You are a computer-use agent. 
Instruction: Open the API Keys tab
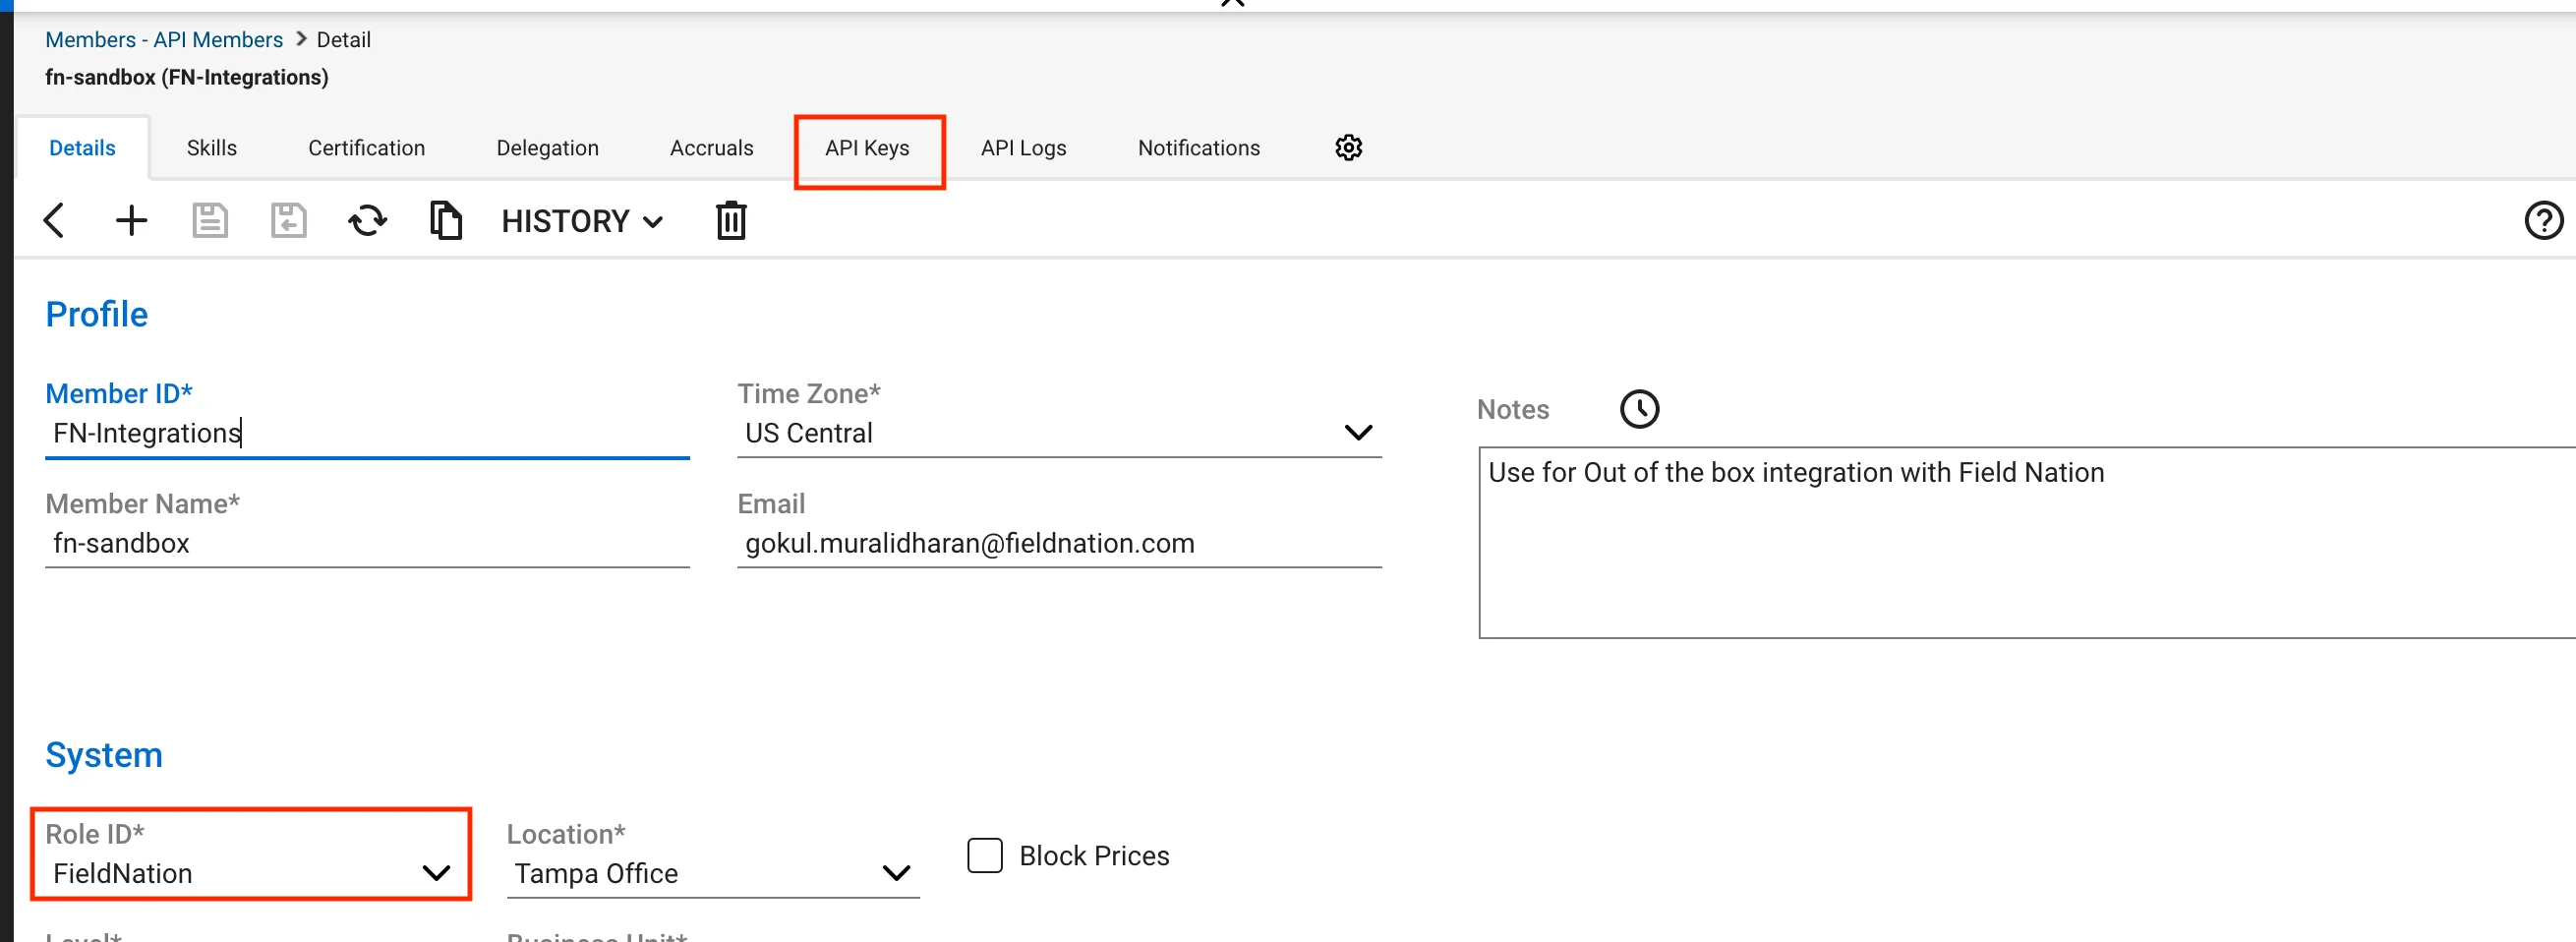(867, 148)
